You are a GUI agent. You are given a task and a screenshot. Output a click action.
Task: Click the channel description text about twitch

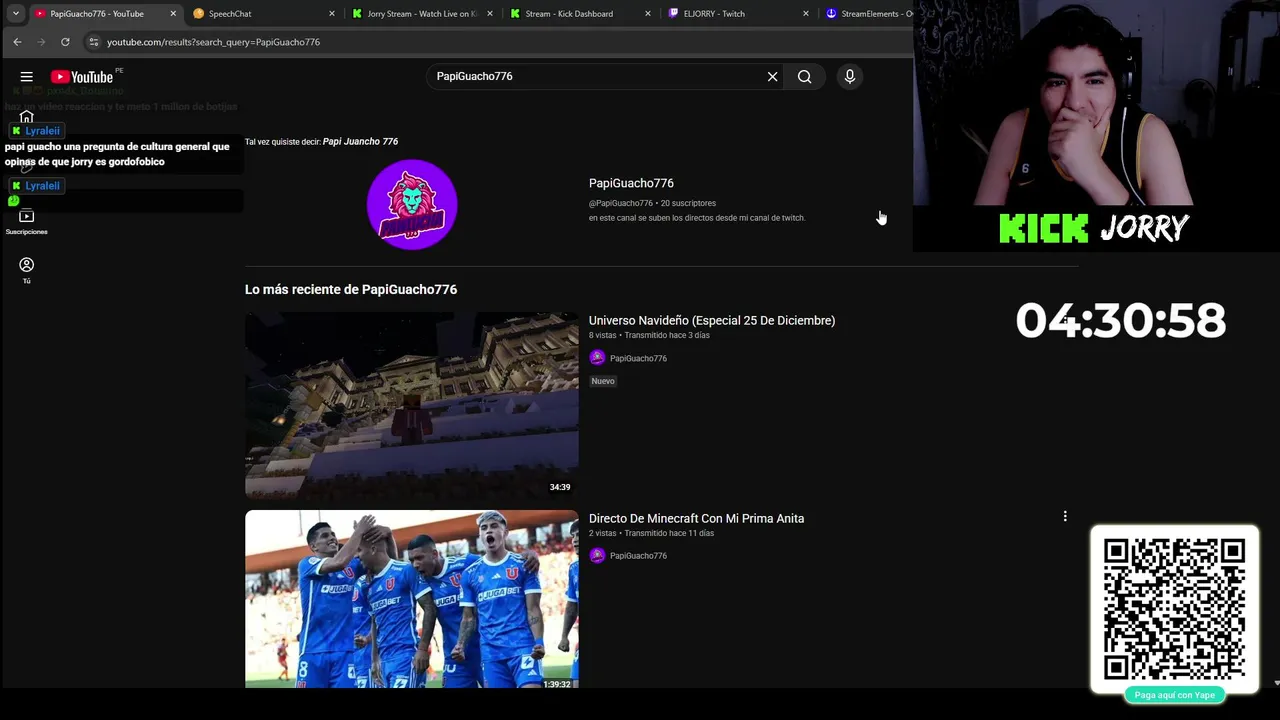click(x=696, y=218)
